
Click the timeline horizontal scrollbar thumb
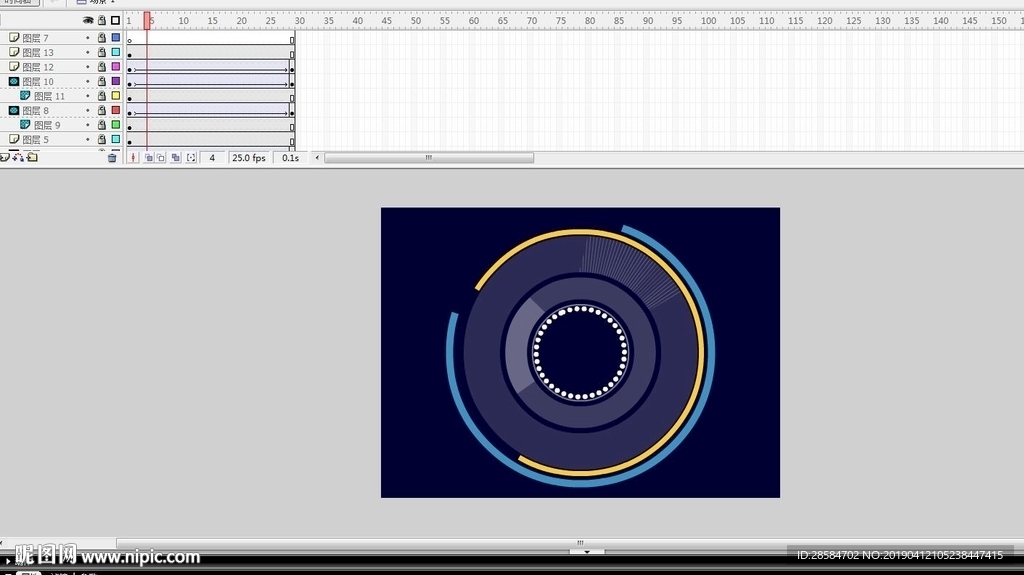coord(429,157)
